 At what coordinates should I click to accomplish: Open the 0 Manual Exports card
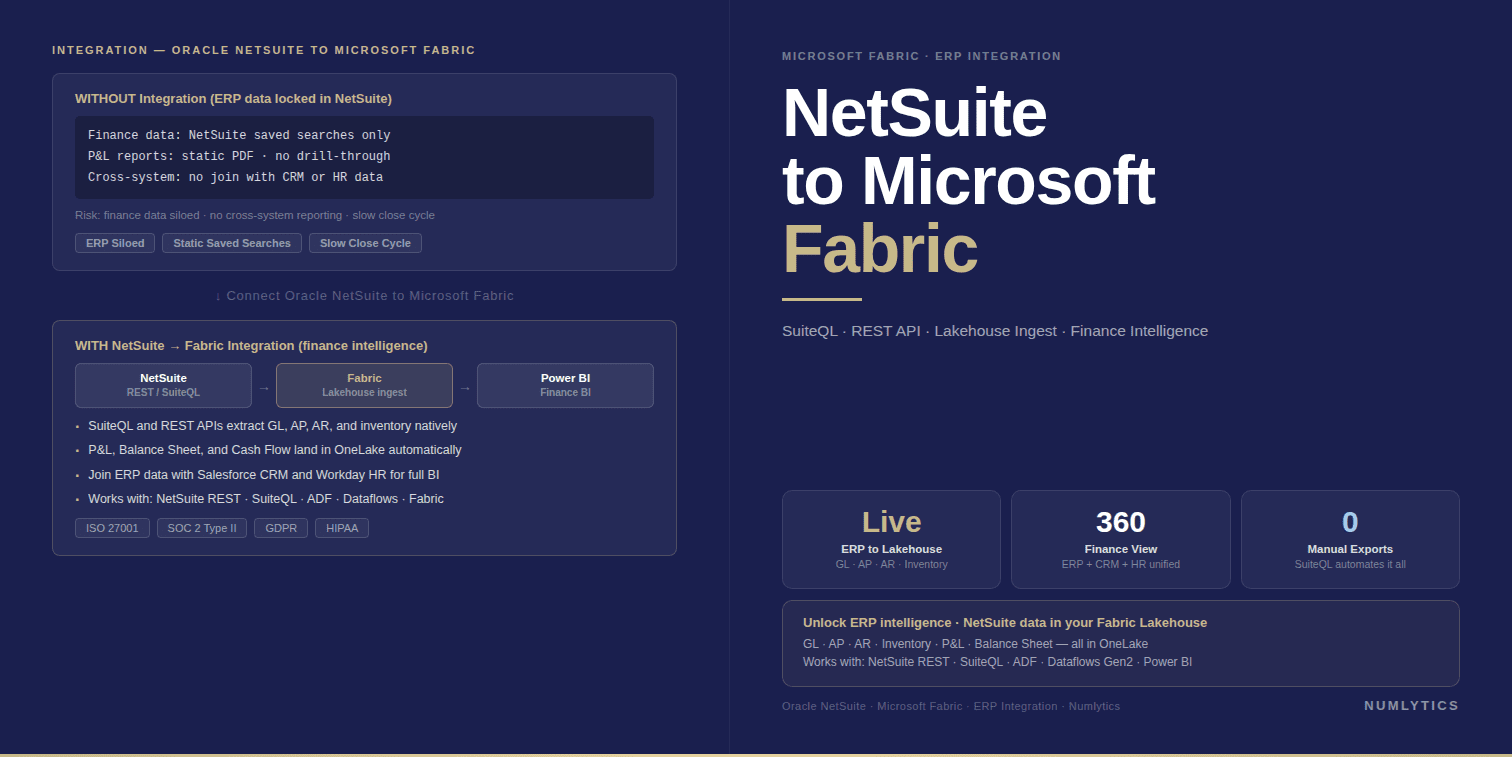(1350, 539)
